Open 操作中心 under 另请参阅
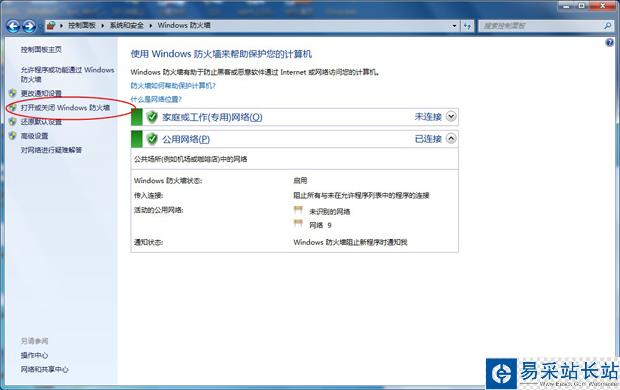Screen dimensions: 620x390 click(x=34, y=355)
